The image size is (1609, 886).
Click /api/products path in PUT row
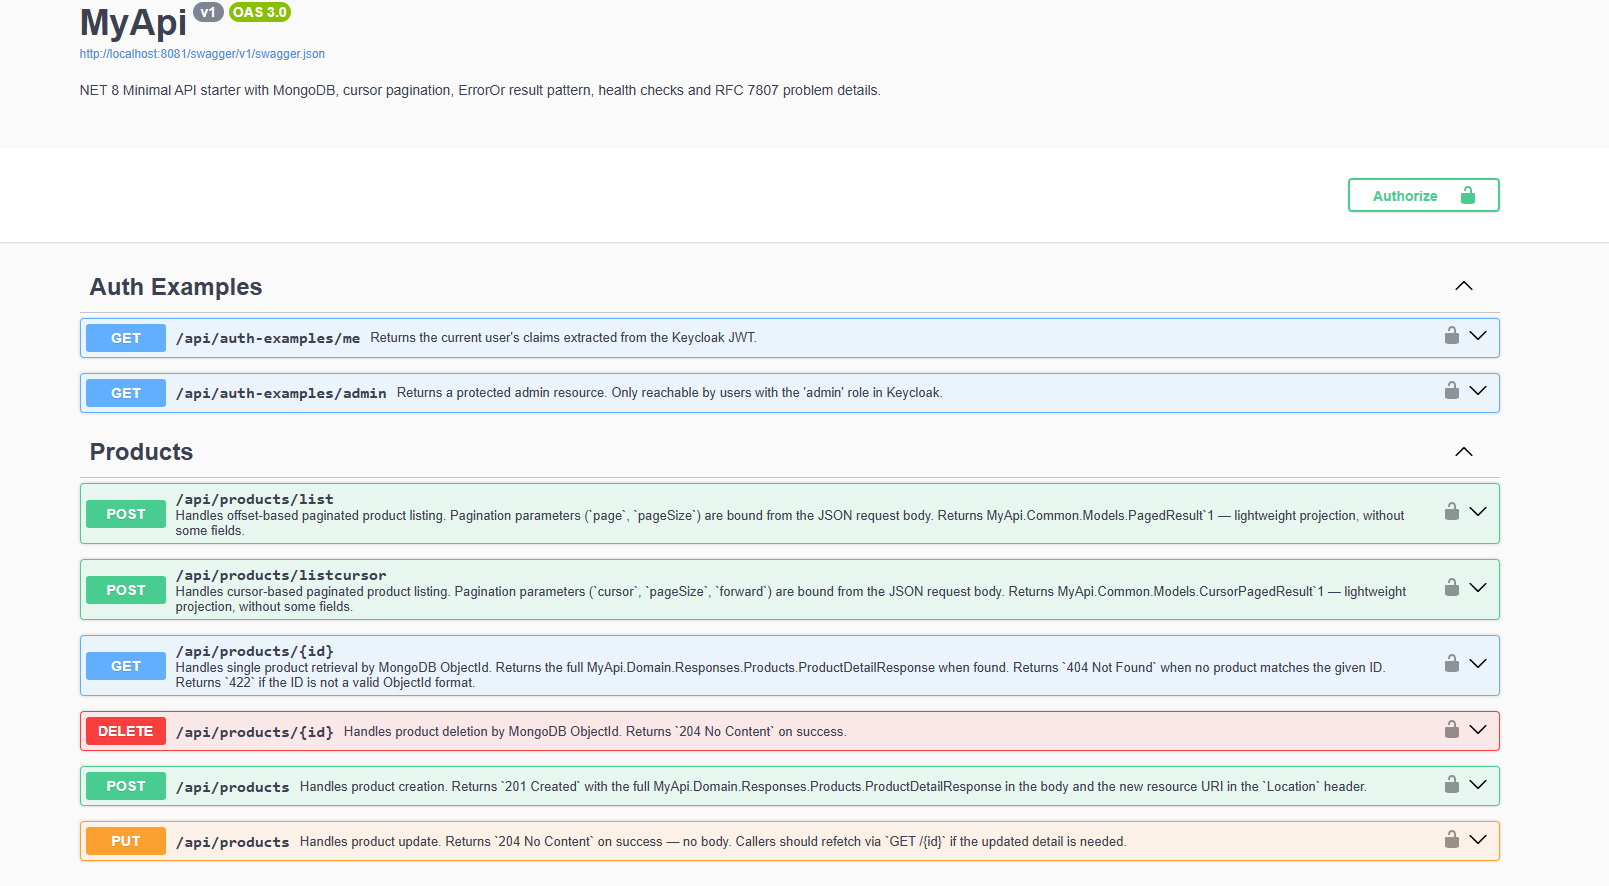click(x=233, y=842)
